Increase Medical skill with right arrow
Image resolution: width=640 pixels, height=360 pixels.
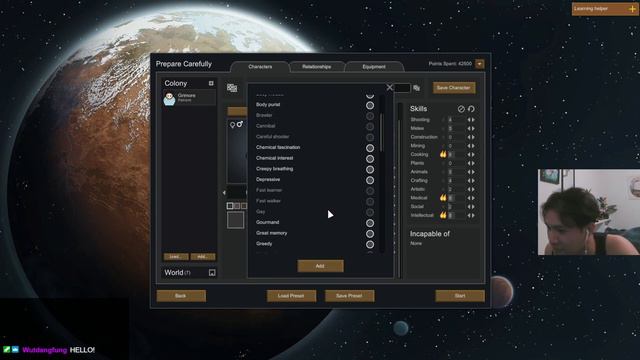tap(473, 198)
